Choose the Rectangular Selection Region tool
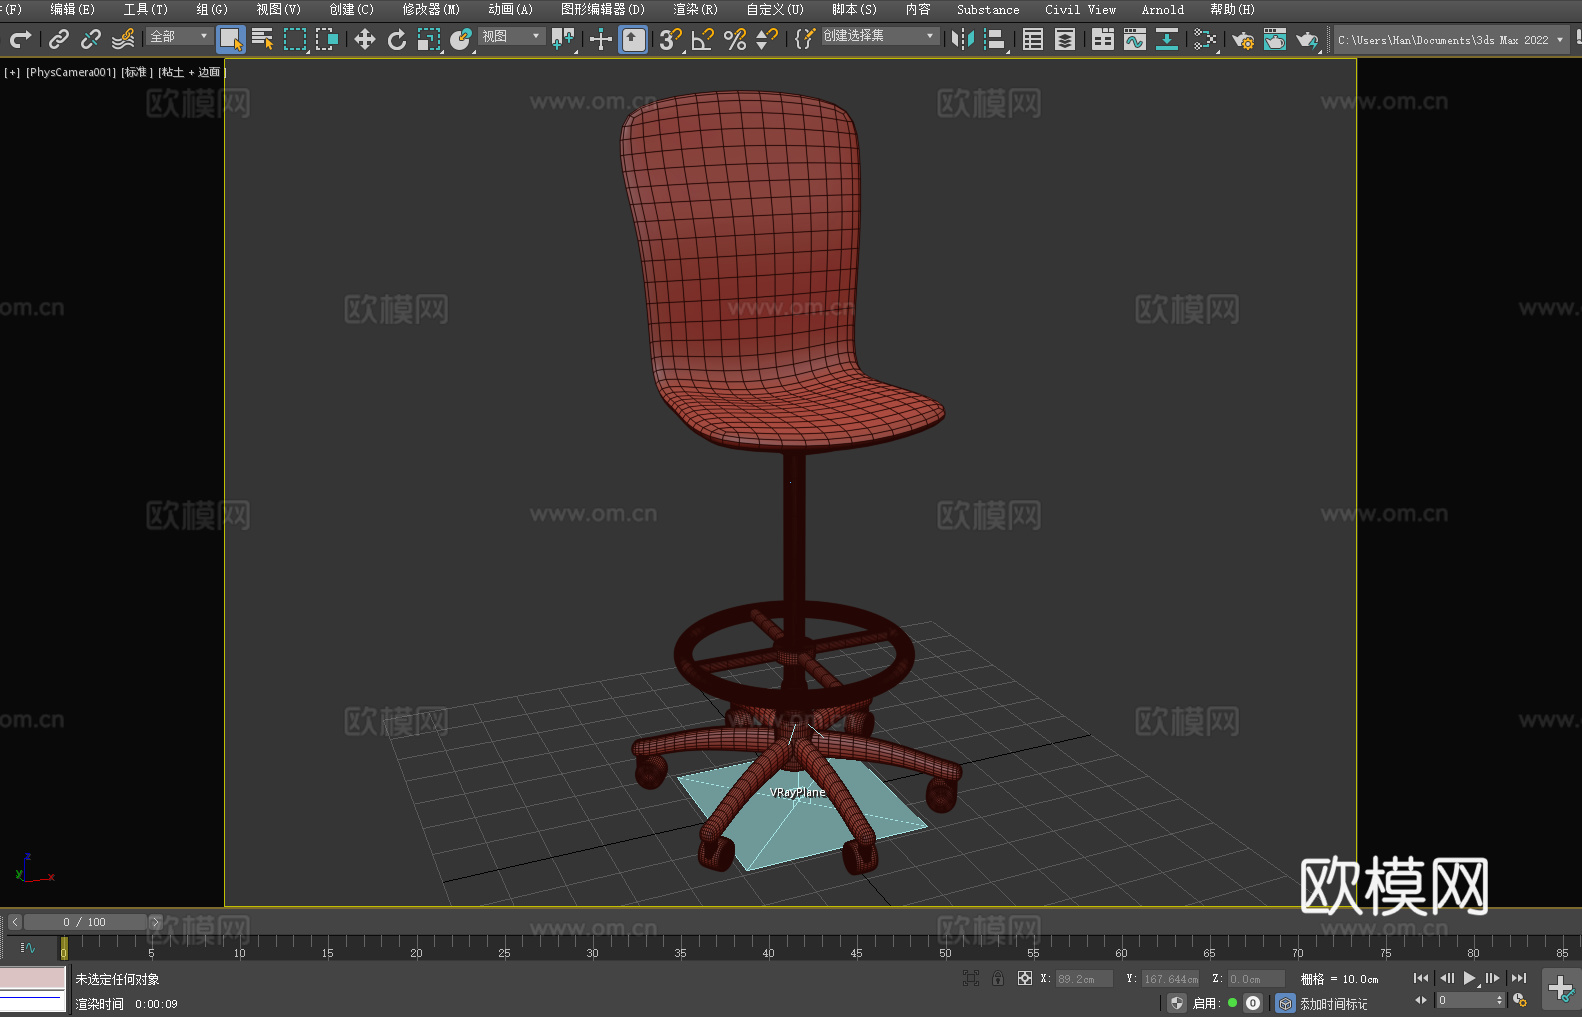The height and width of the screenshot is (1017, 1582). (295, 39)
